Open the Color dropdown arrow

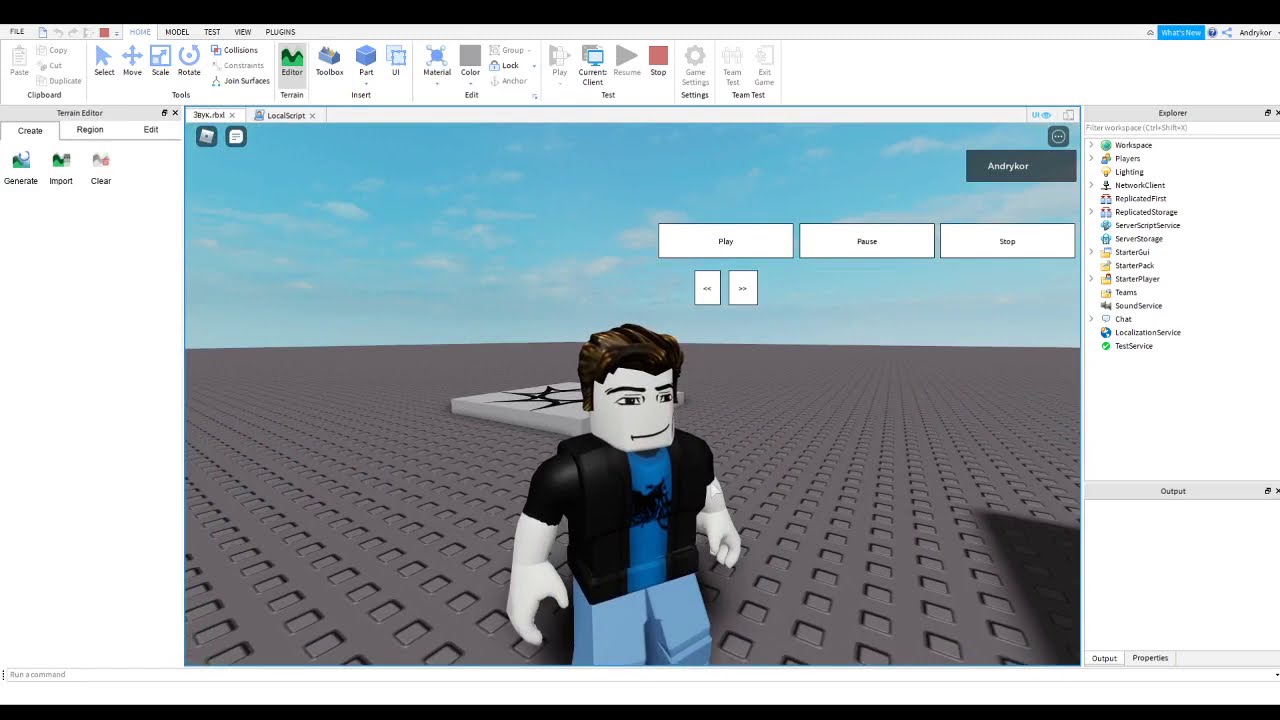click(x=470, y=83)
